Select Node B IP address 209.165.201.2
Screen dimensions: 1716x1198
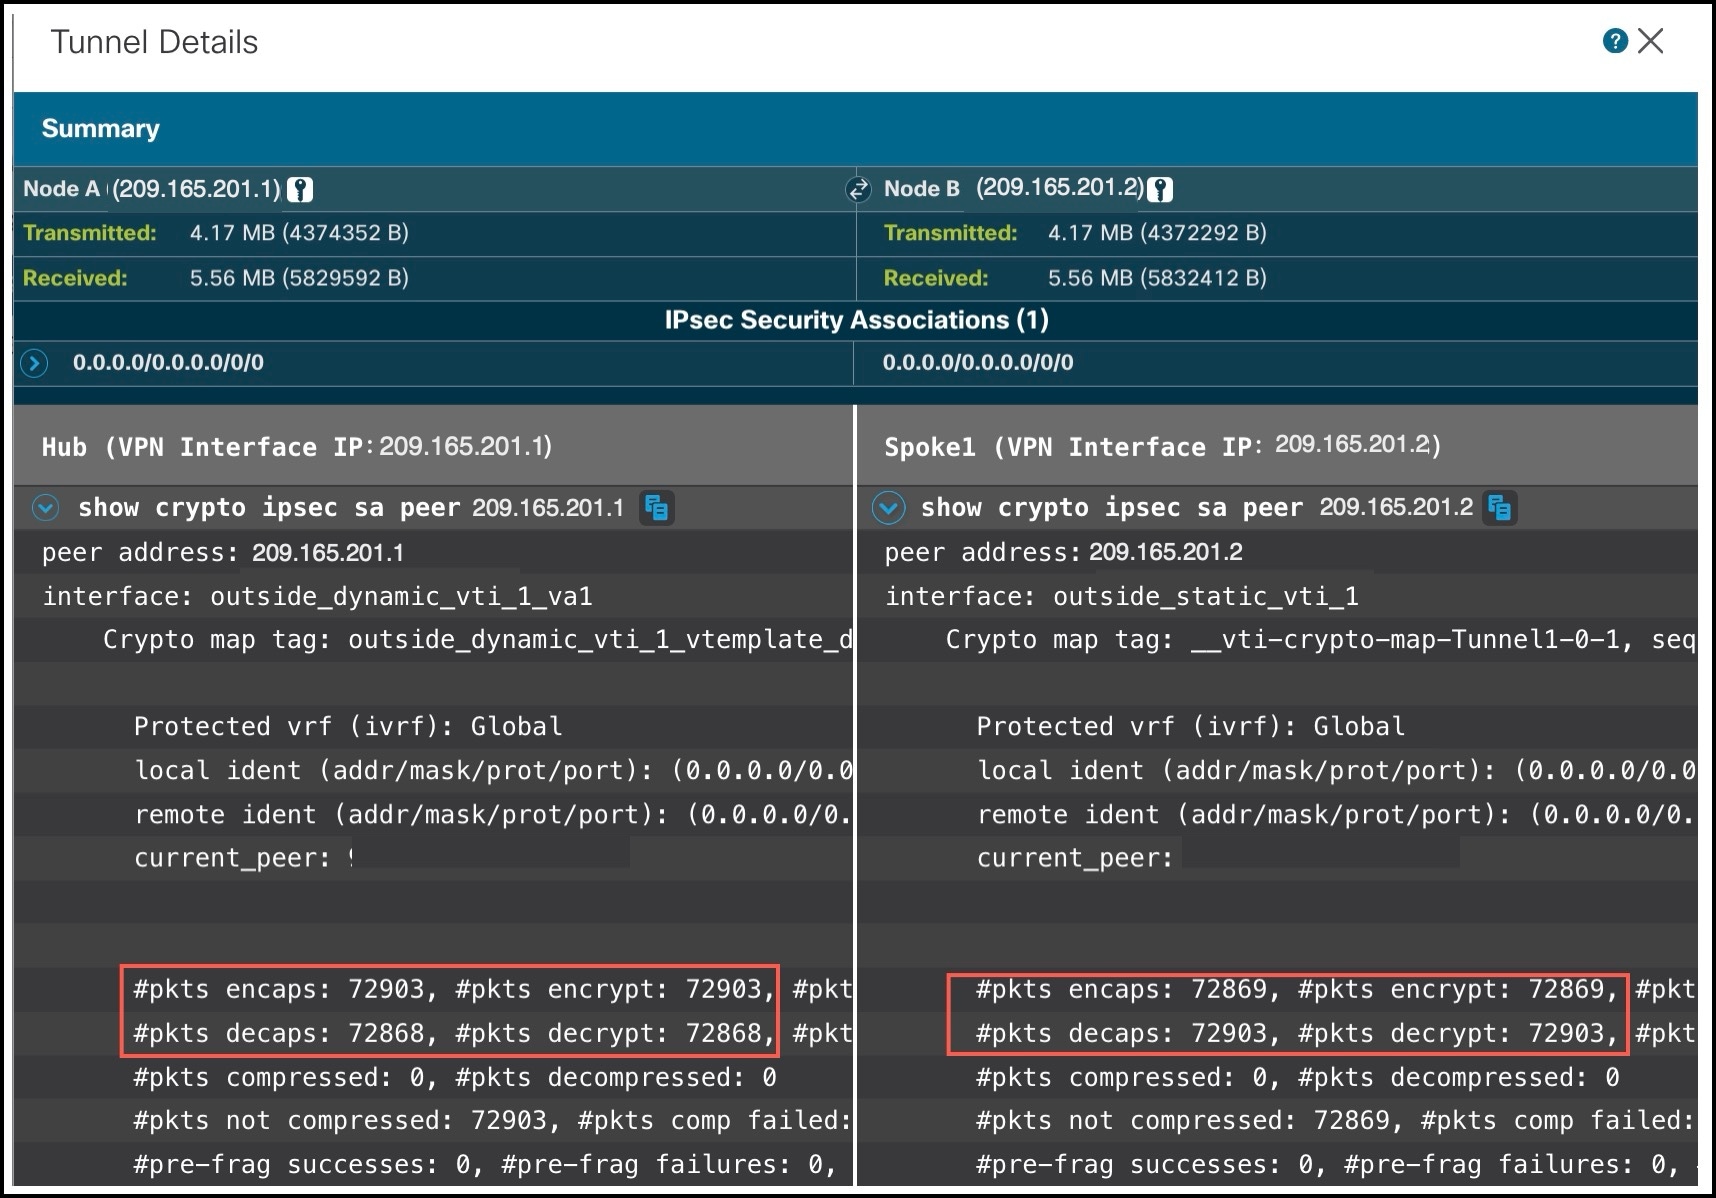(1061, 188)
